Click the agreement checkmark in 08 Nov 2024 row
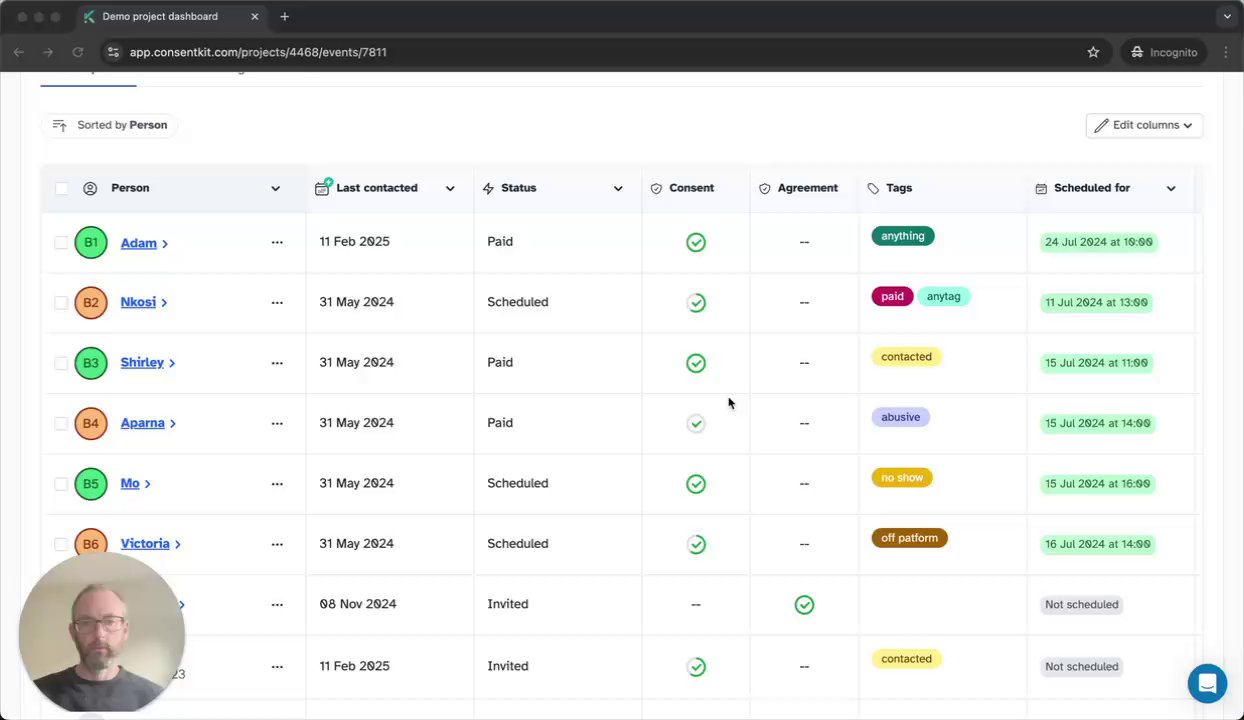Screen dimensions: 1244x720 (x=804, y=605)
